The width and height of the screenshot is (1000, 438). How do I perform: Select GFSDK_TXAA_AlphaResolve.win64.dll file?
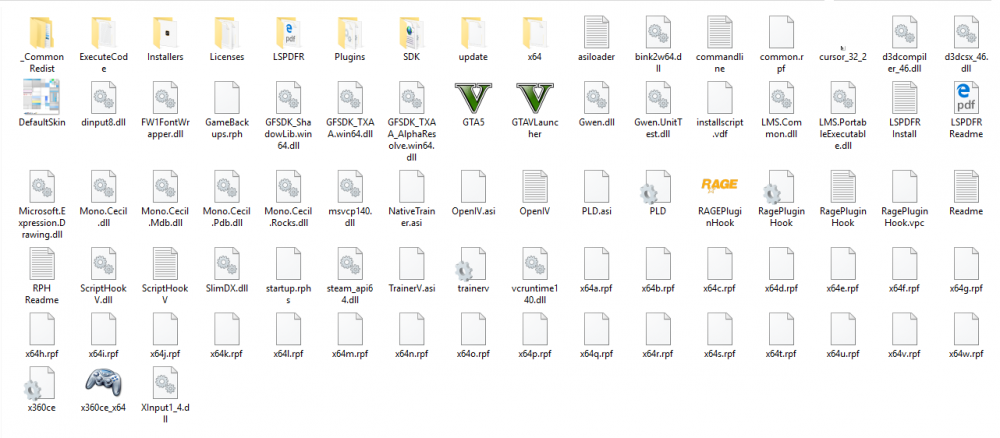[x=412, y=98]
